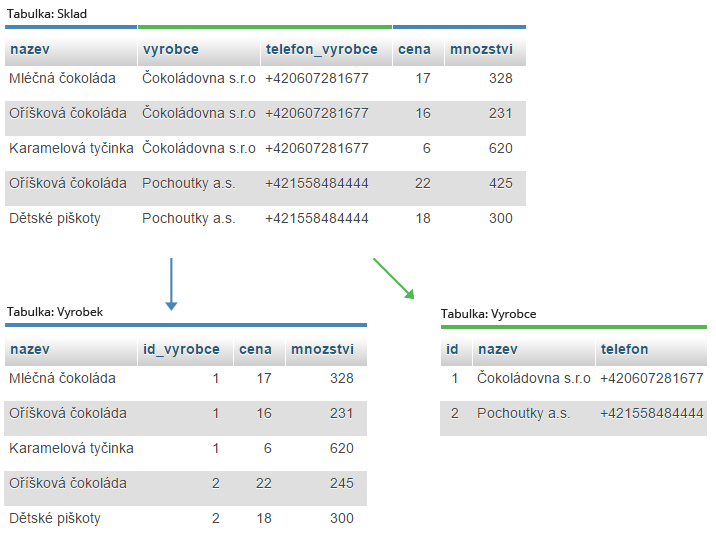Click telefon header in Vyrobce table
The image size is (716, 545).
coord(624,349)
